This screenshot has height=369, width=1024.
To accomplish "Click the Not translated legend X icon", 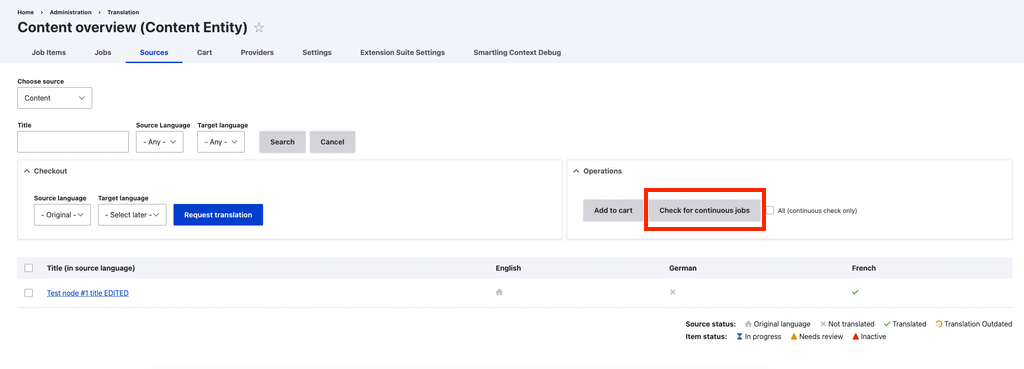I will (x=823, y=324).
